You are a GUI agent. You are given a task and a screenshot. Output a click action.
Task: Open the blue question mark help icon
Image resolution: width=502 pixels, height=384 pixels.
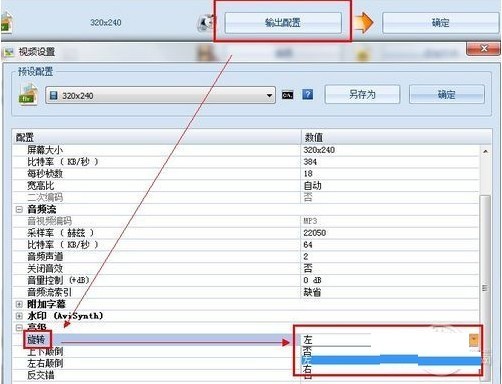(x=307, y=95)
